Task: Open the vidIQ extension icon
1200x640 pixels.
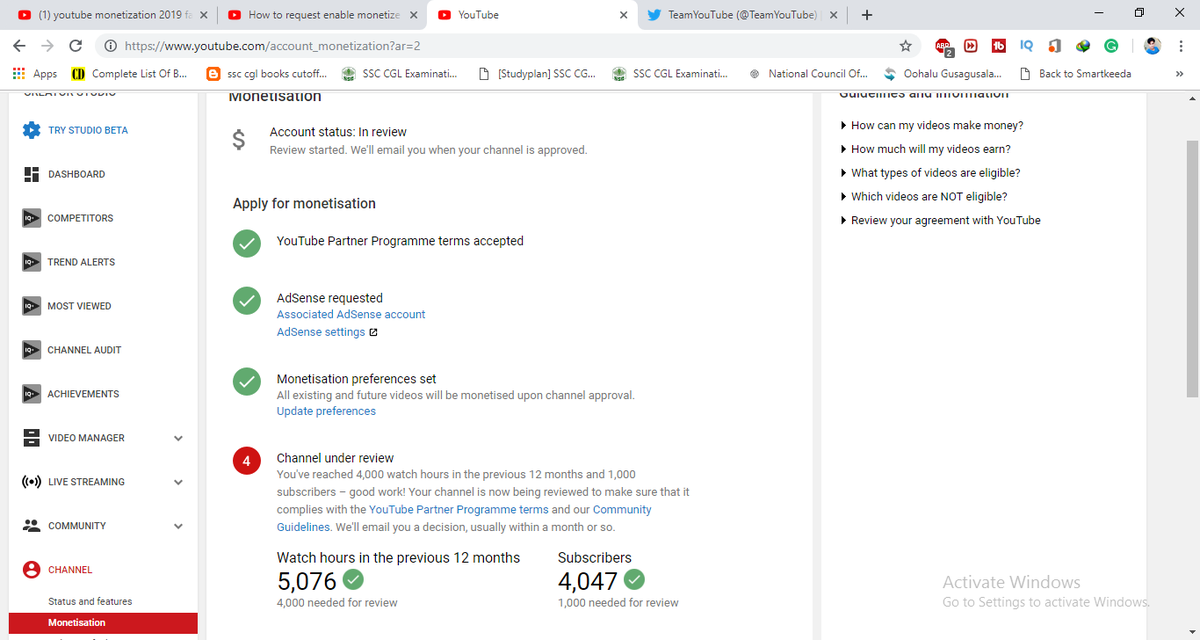Action: pyautogui.click(x=1027, y=46)
